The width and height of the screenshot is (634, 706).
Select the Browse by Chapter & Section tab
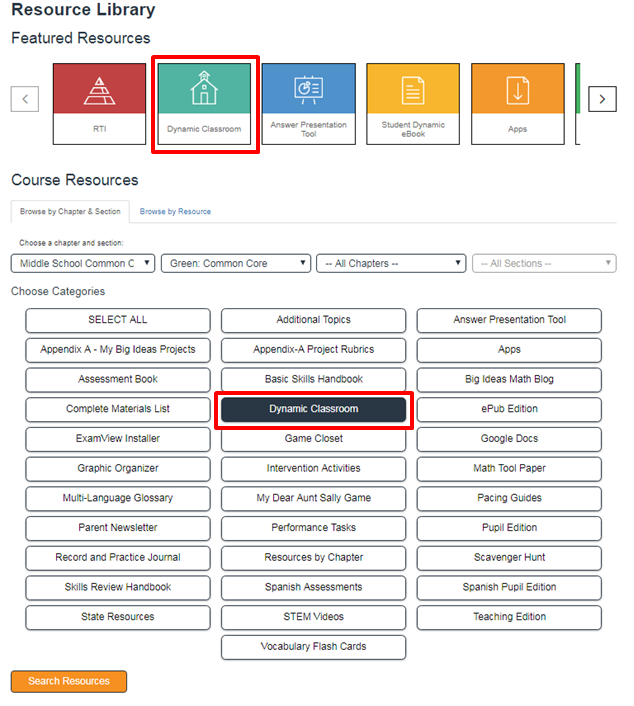[x=70, y=211]
